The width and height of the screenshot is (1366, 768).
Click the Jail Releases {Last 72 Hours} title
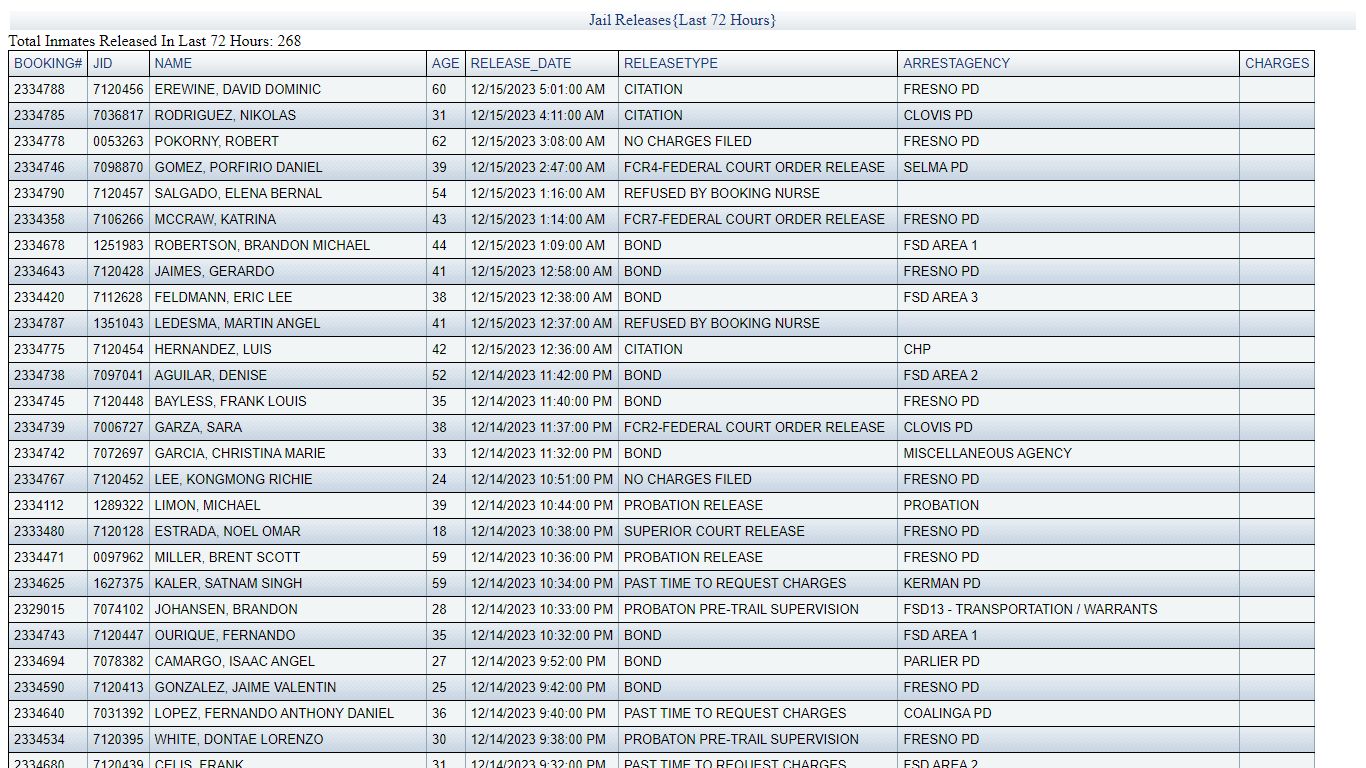682,20
